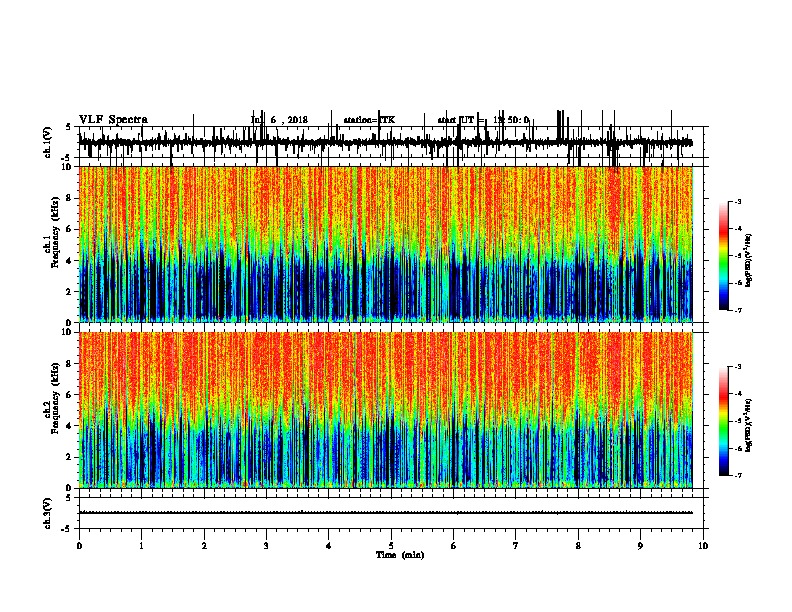Click the -3 label on ch.1 color bar

738,201
